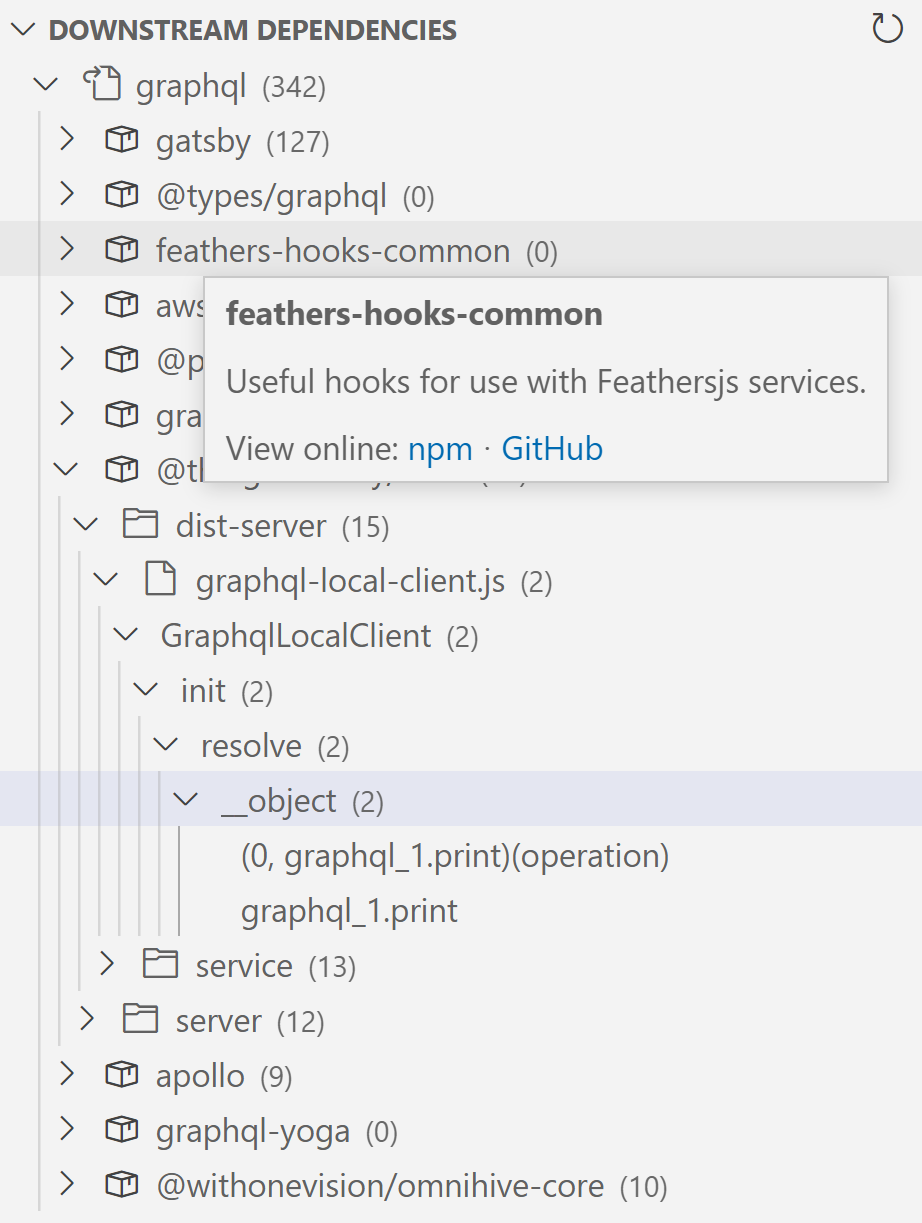Open the GitHub link in tooltip

click(552, 449)
